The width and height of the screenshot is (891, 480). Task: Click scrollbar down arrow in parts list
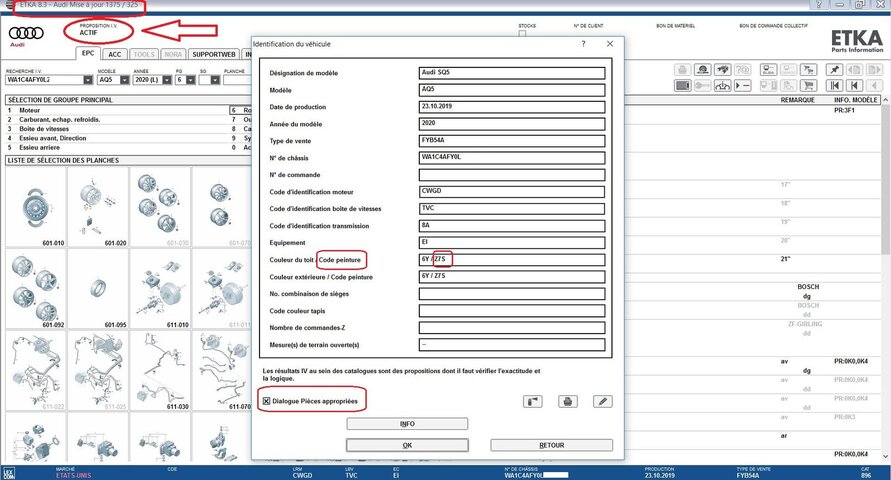coord(885,456)
